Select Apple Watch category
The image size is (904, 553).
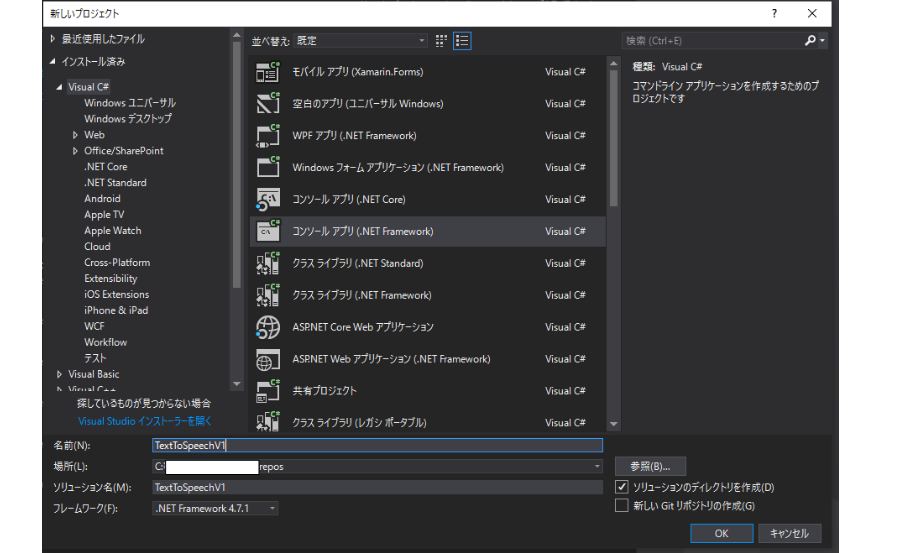(112, 231)
